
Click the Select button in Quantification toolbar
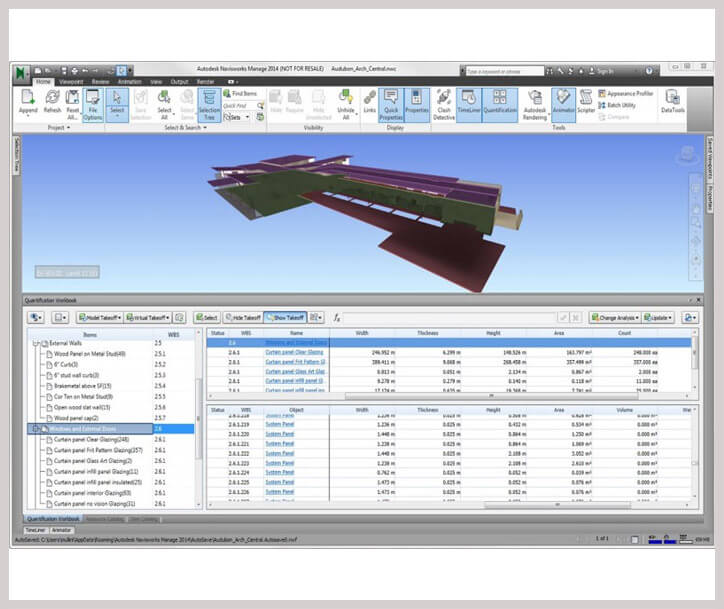click(x=206, y=318)
